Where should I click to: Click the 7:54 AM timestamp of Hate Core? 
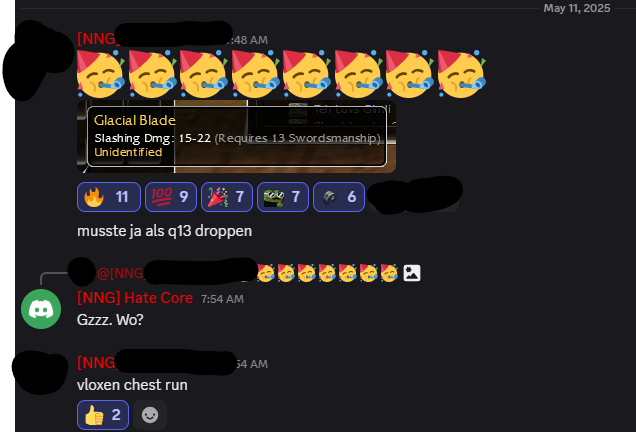222,299
